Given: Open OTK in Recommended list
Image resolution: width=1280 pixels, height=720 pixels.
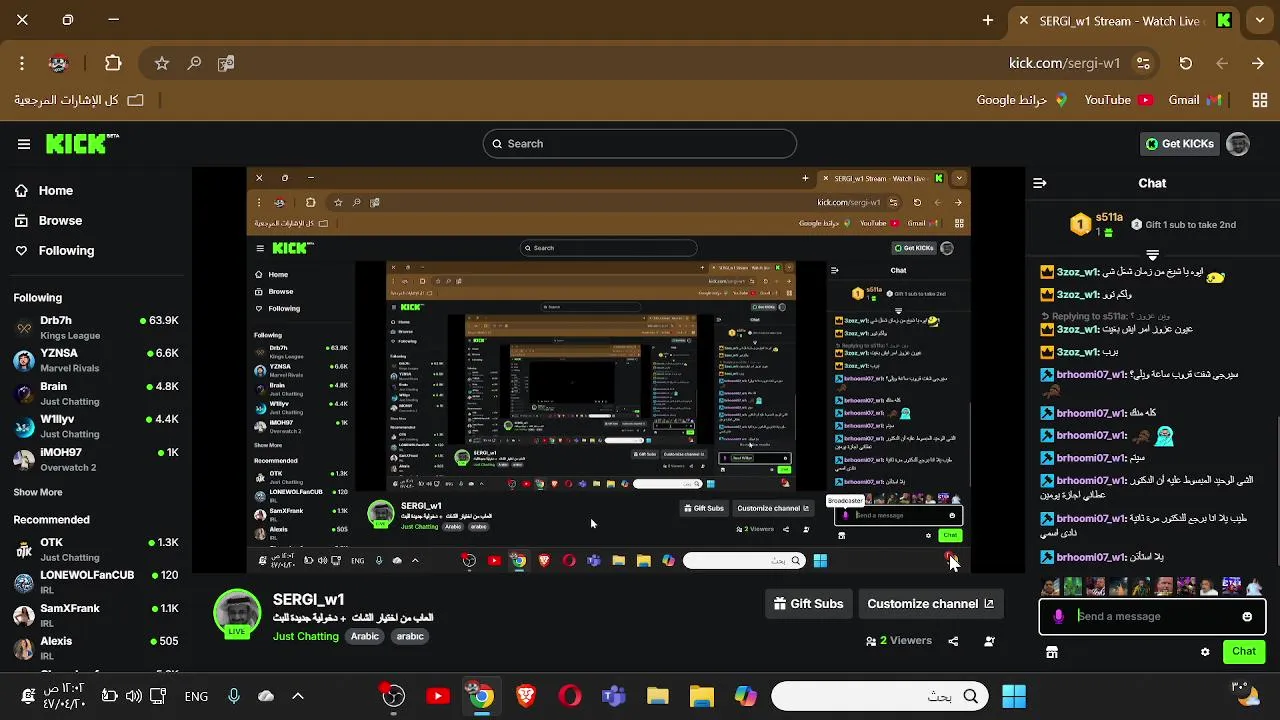Looking at the screenshot, I should [x=96, y=549].
